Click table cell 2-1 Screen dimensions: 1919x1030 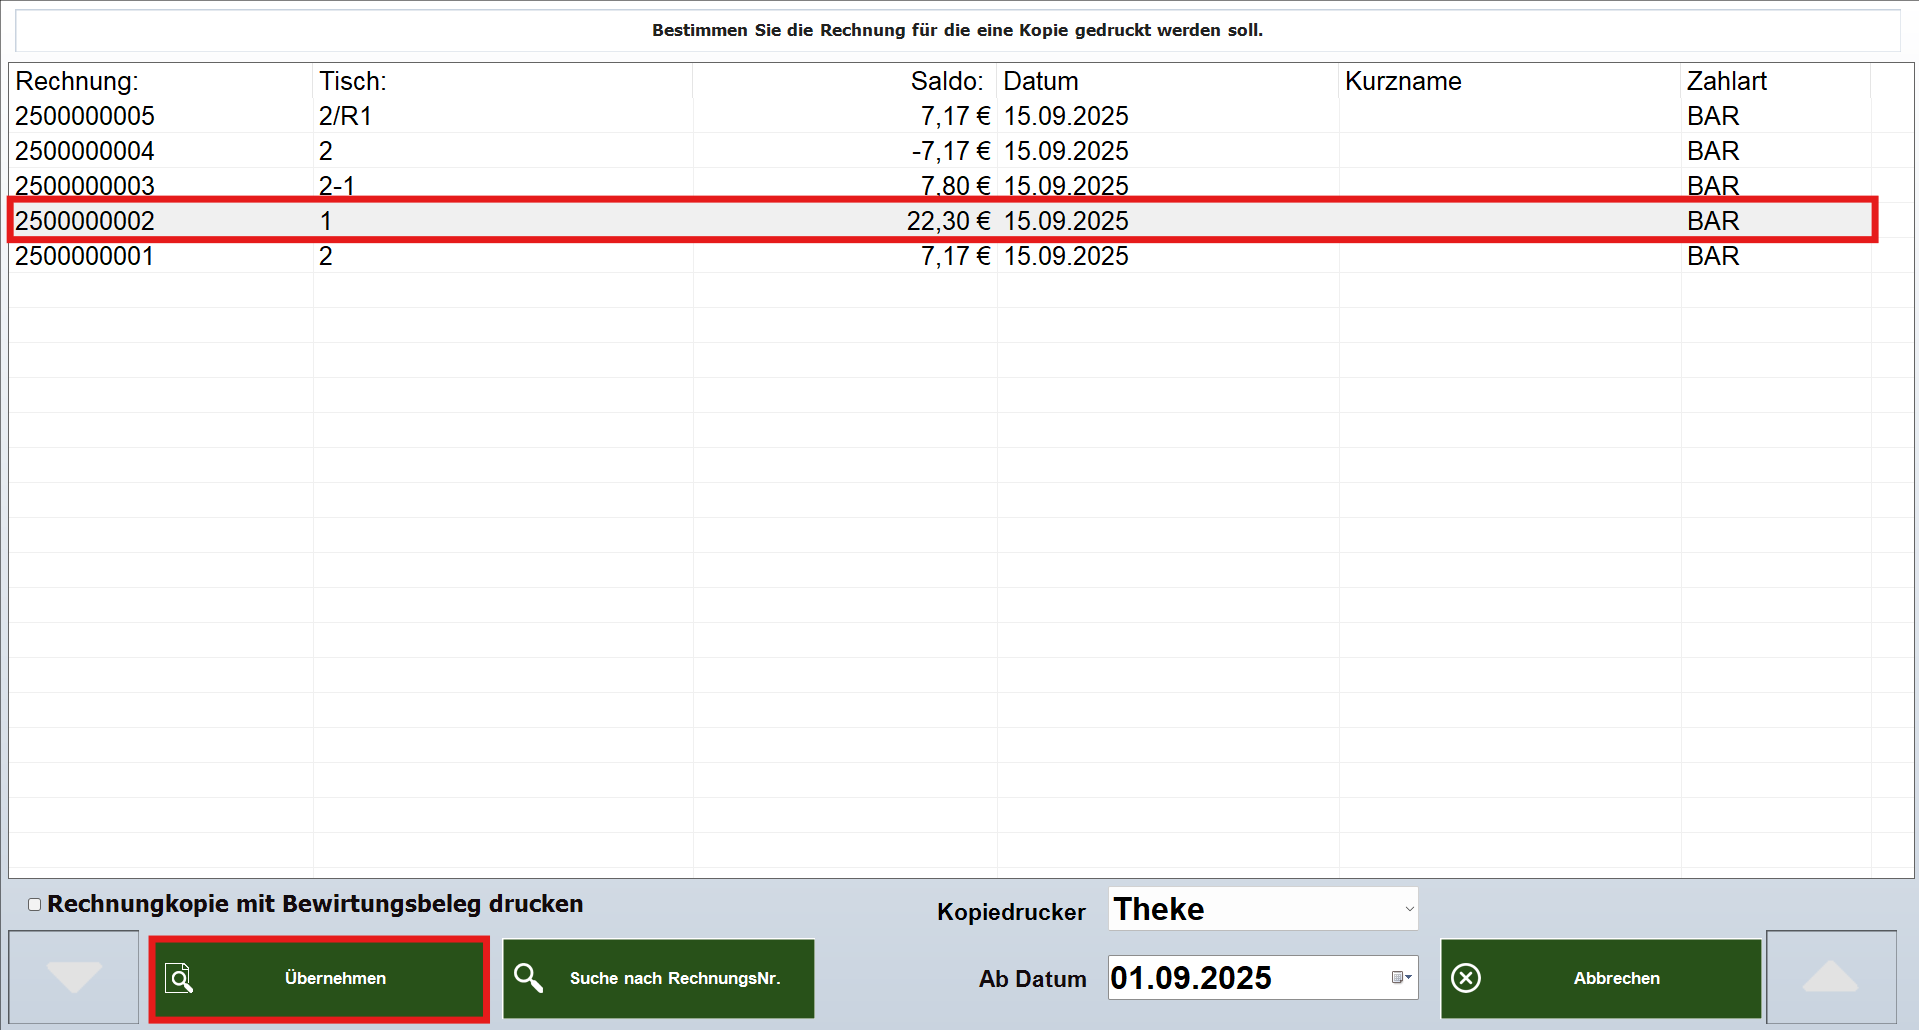pos(337,186)
